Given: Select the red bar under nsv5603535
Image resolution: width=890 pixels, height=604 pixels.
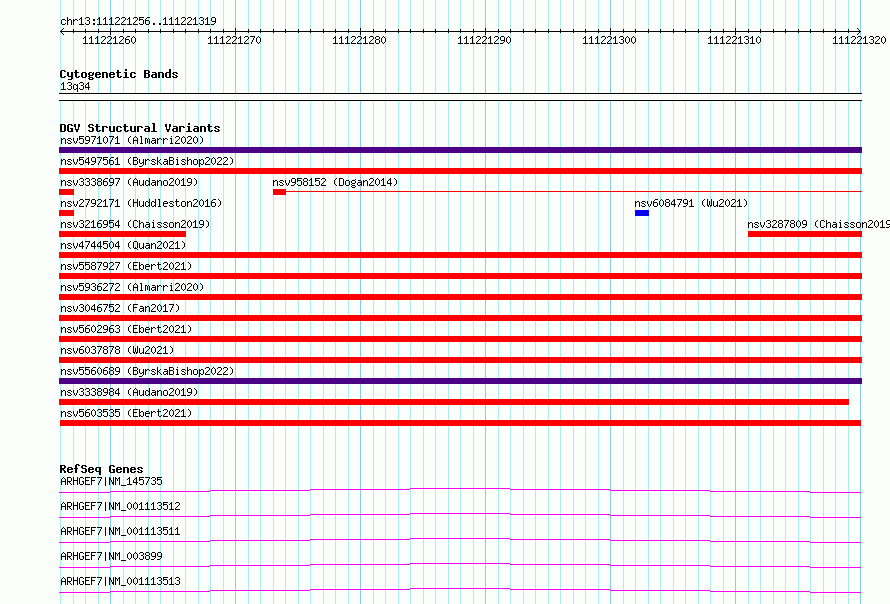Looking at the screenshot, I should click(x=460, y=423).
